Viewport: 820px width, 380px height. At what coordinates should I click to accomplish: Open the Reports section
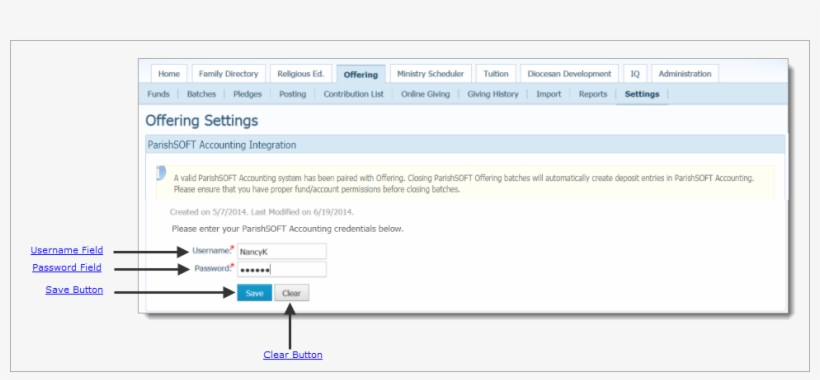click(x=593, y=94)
